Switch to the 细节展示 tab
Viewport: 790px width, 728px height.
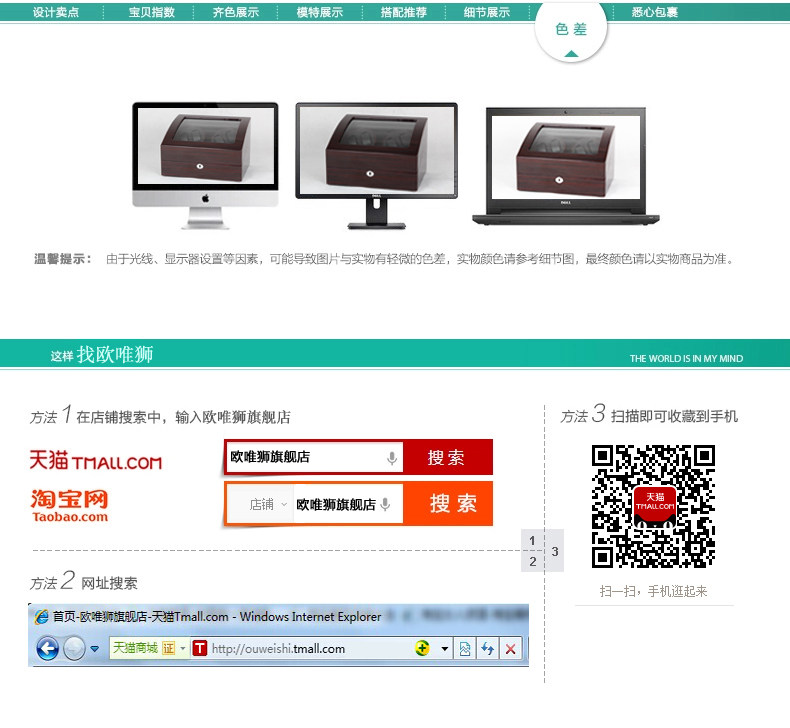pyautogui.click(x=487, y=12)
